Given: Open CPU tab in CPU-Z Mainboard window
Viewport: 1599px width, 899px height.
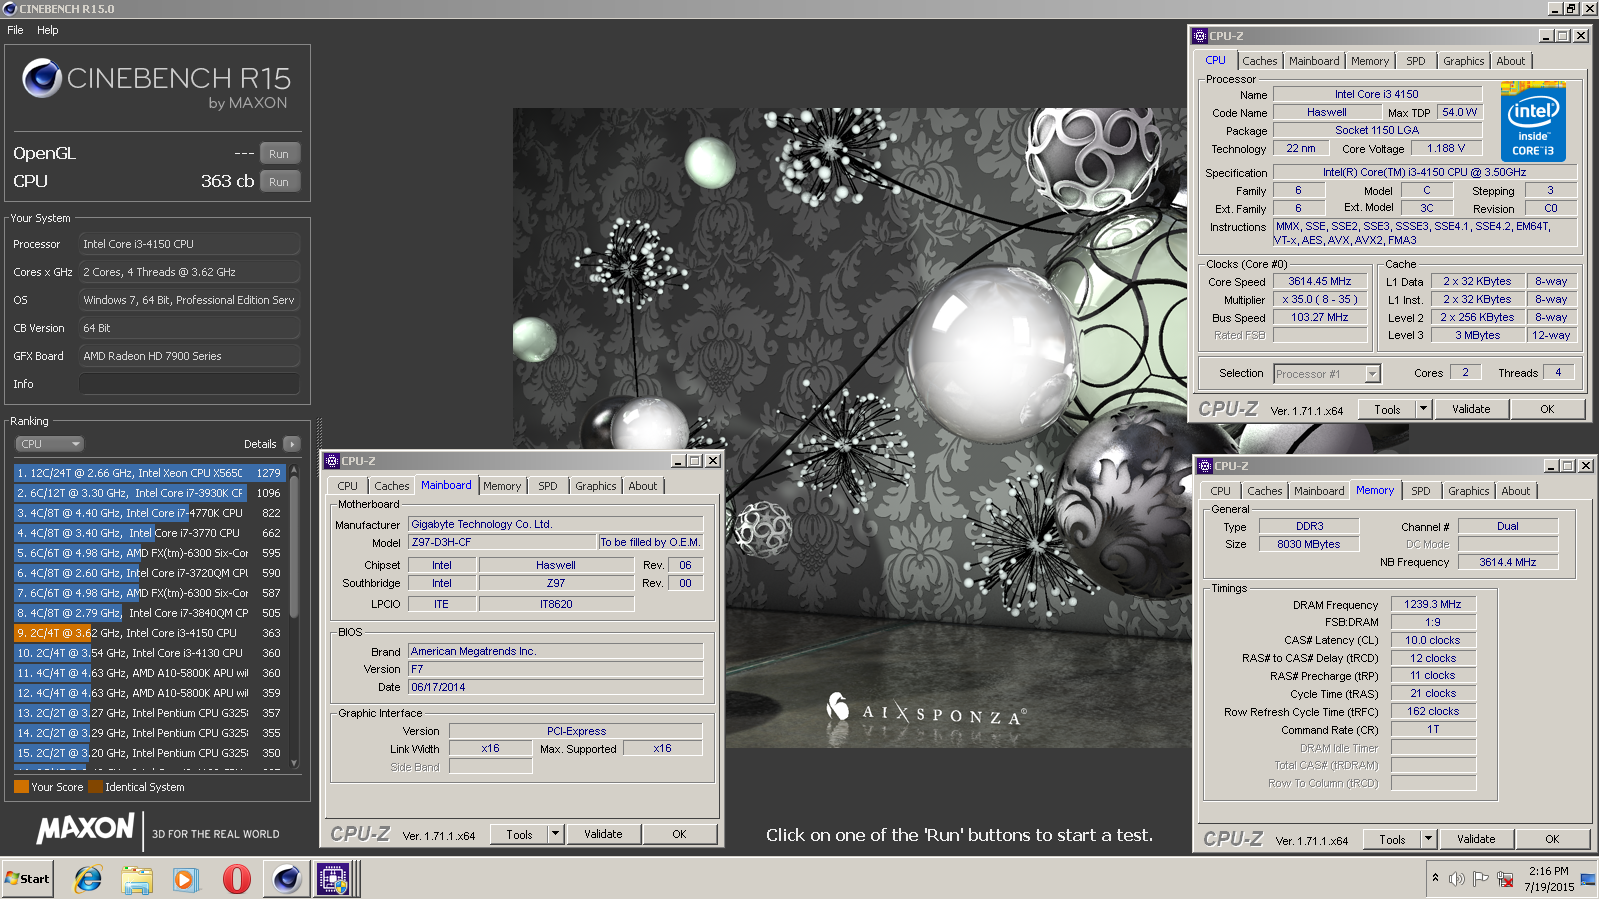Looking at the screenshot, I should click(347, 486).
